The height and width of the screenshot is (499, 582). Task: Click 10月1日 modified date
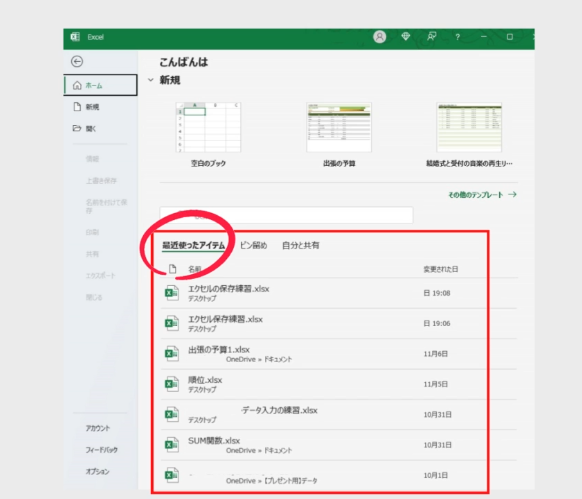(436, 475)
